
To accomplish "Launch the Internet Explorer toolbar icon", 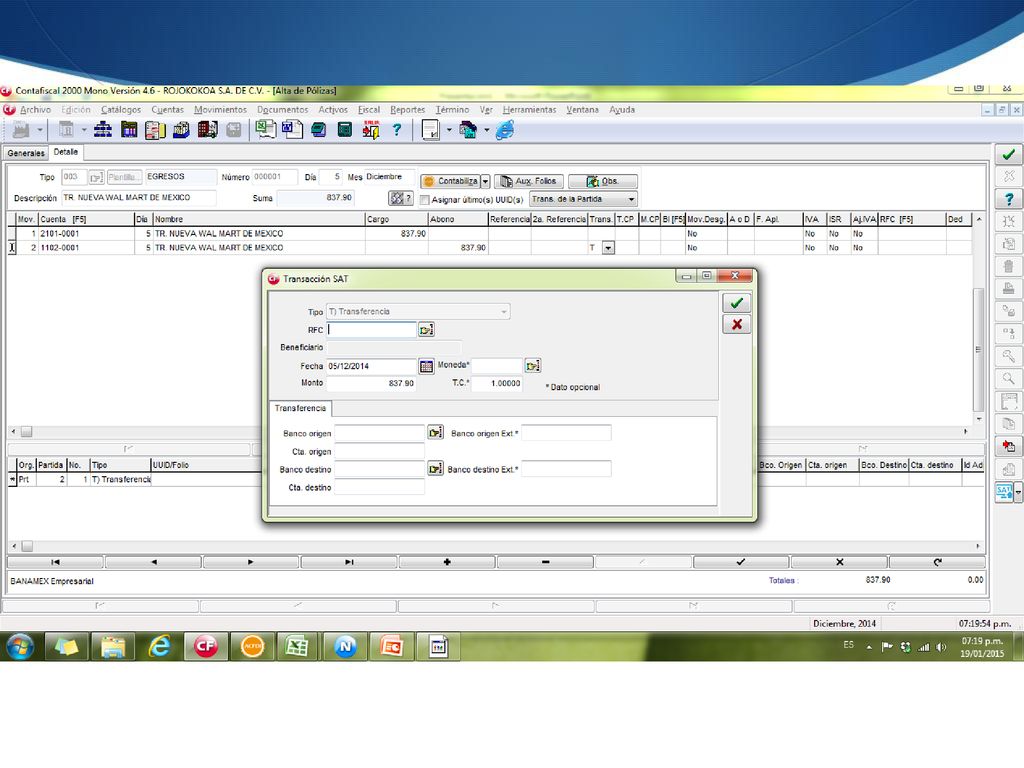I will click(505, 130).
